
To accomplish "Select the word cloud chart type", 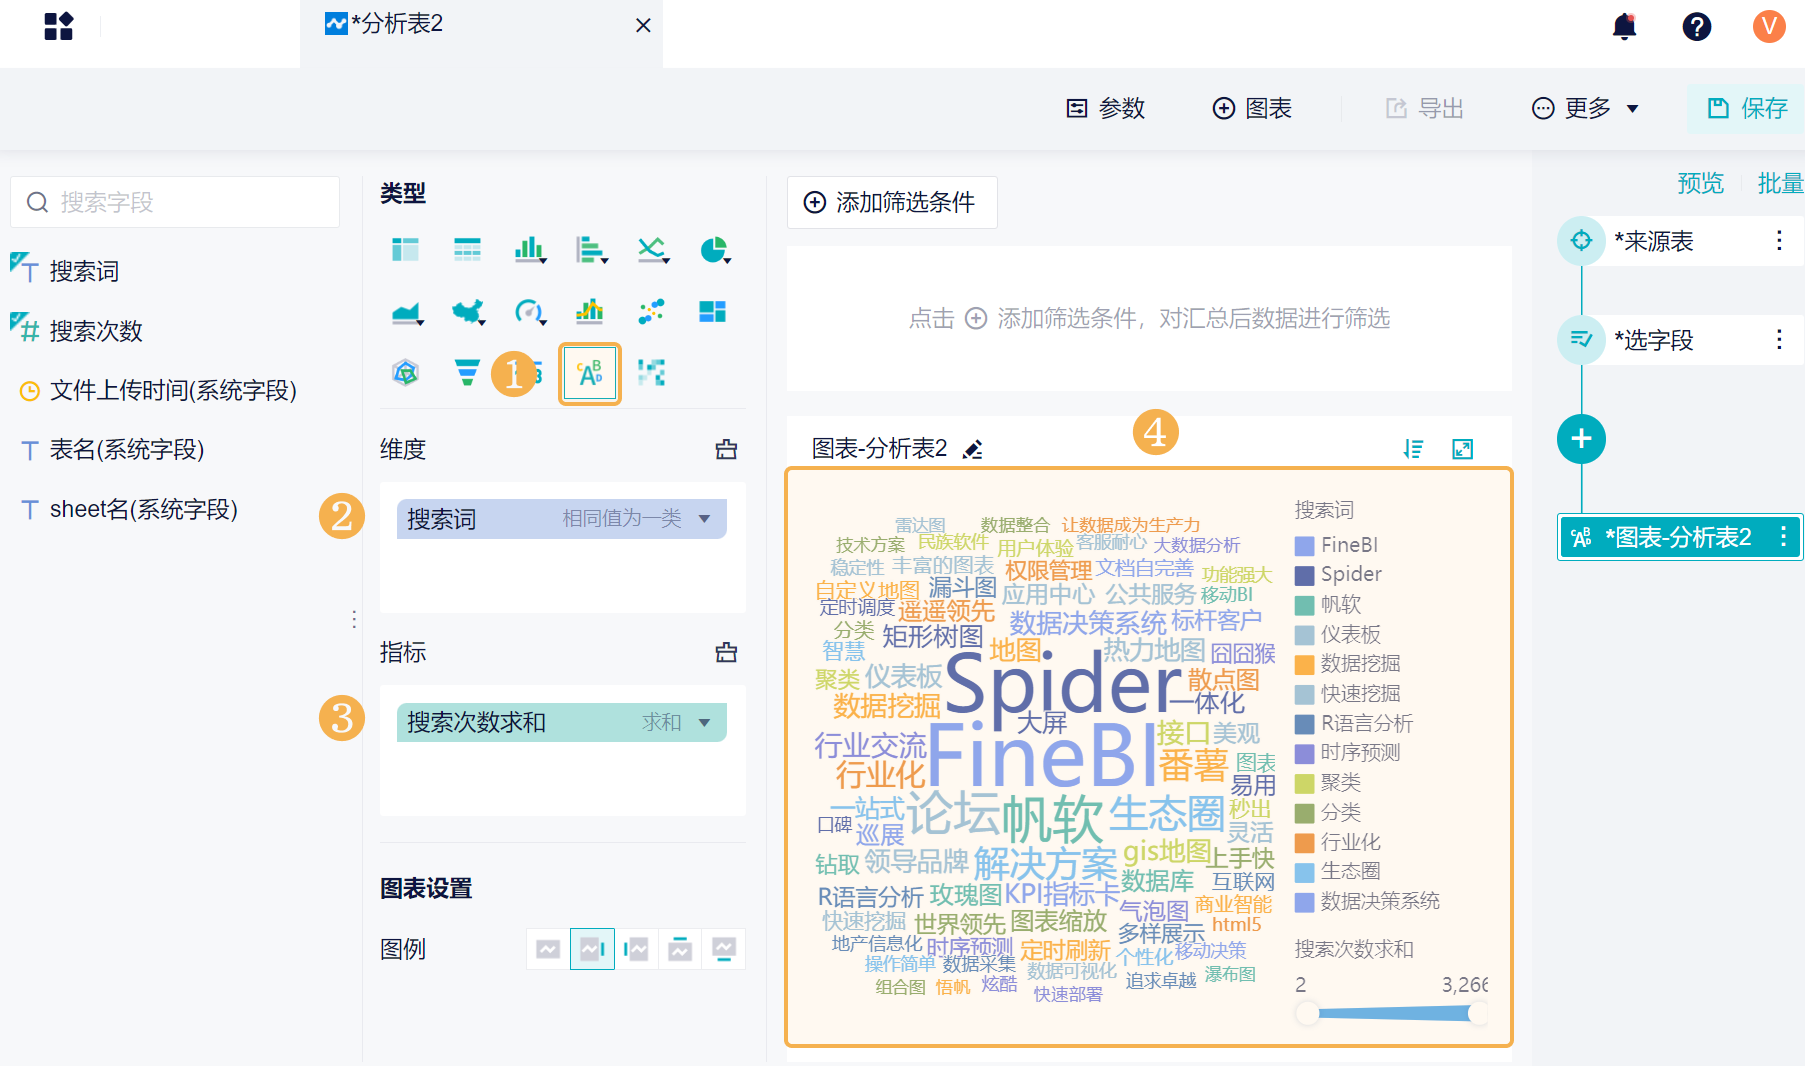I will 590,373.
